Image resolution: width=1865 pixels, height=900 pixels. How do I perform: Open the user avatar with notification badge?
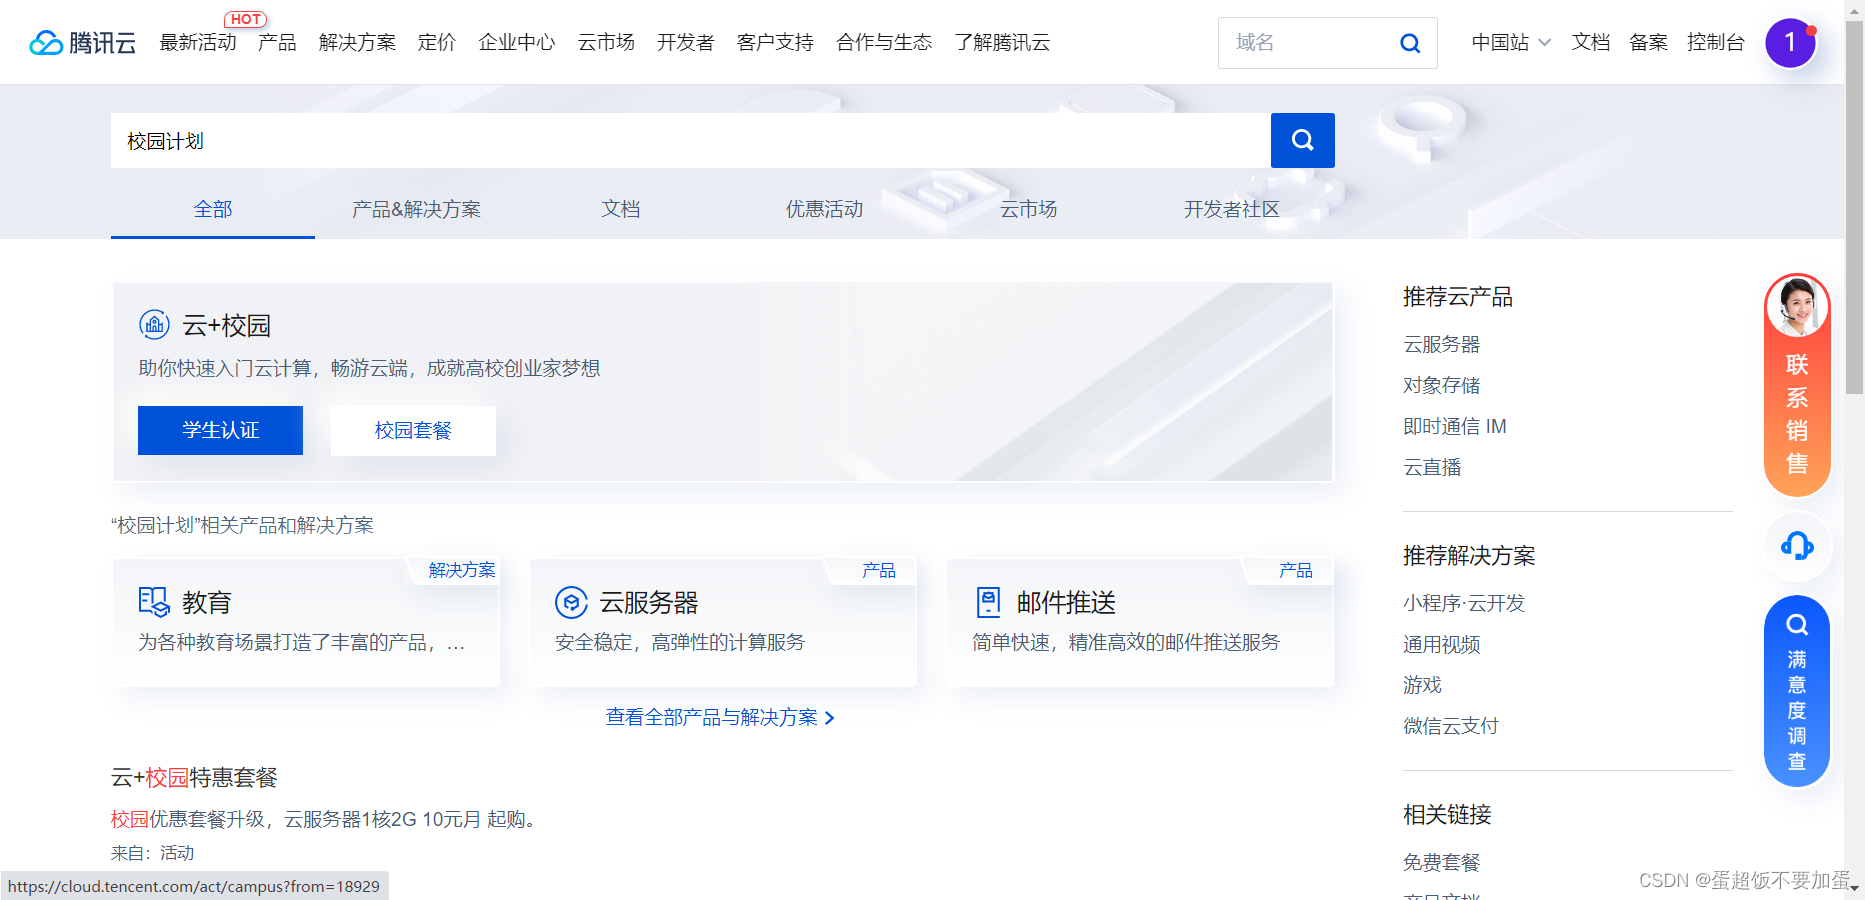tap(1790, 43)
